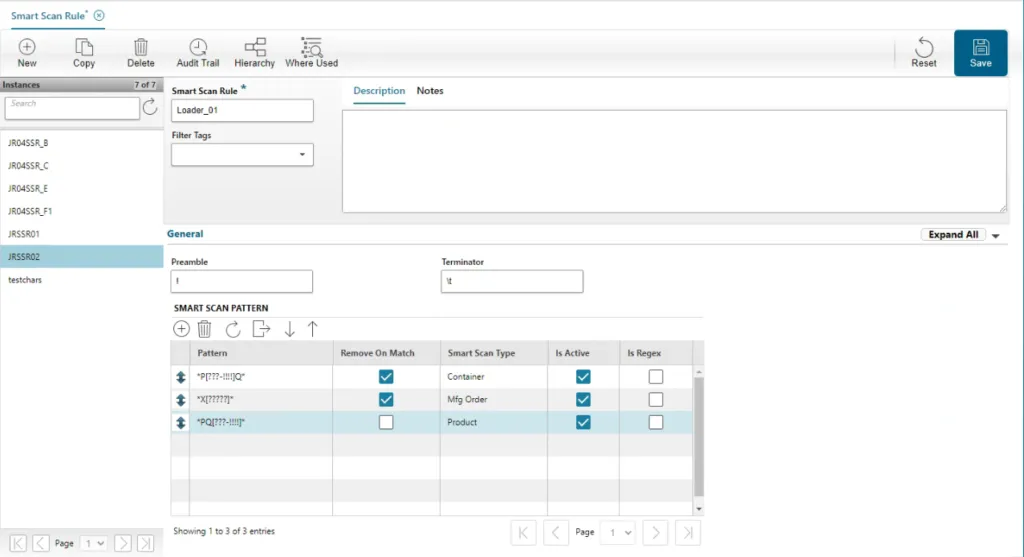
Task: Switch to the Description tab
Action: pyautogui.click(x=379, y=91)
